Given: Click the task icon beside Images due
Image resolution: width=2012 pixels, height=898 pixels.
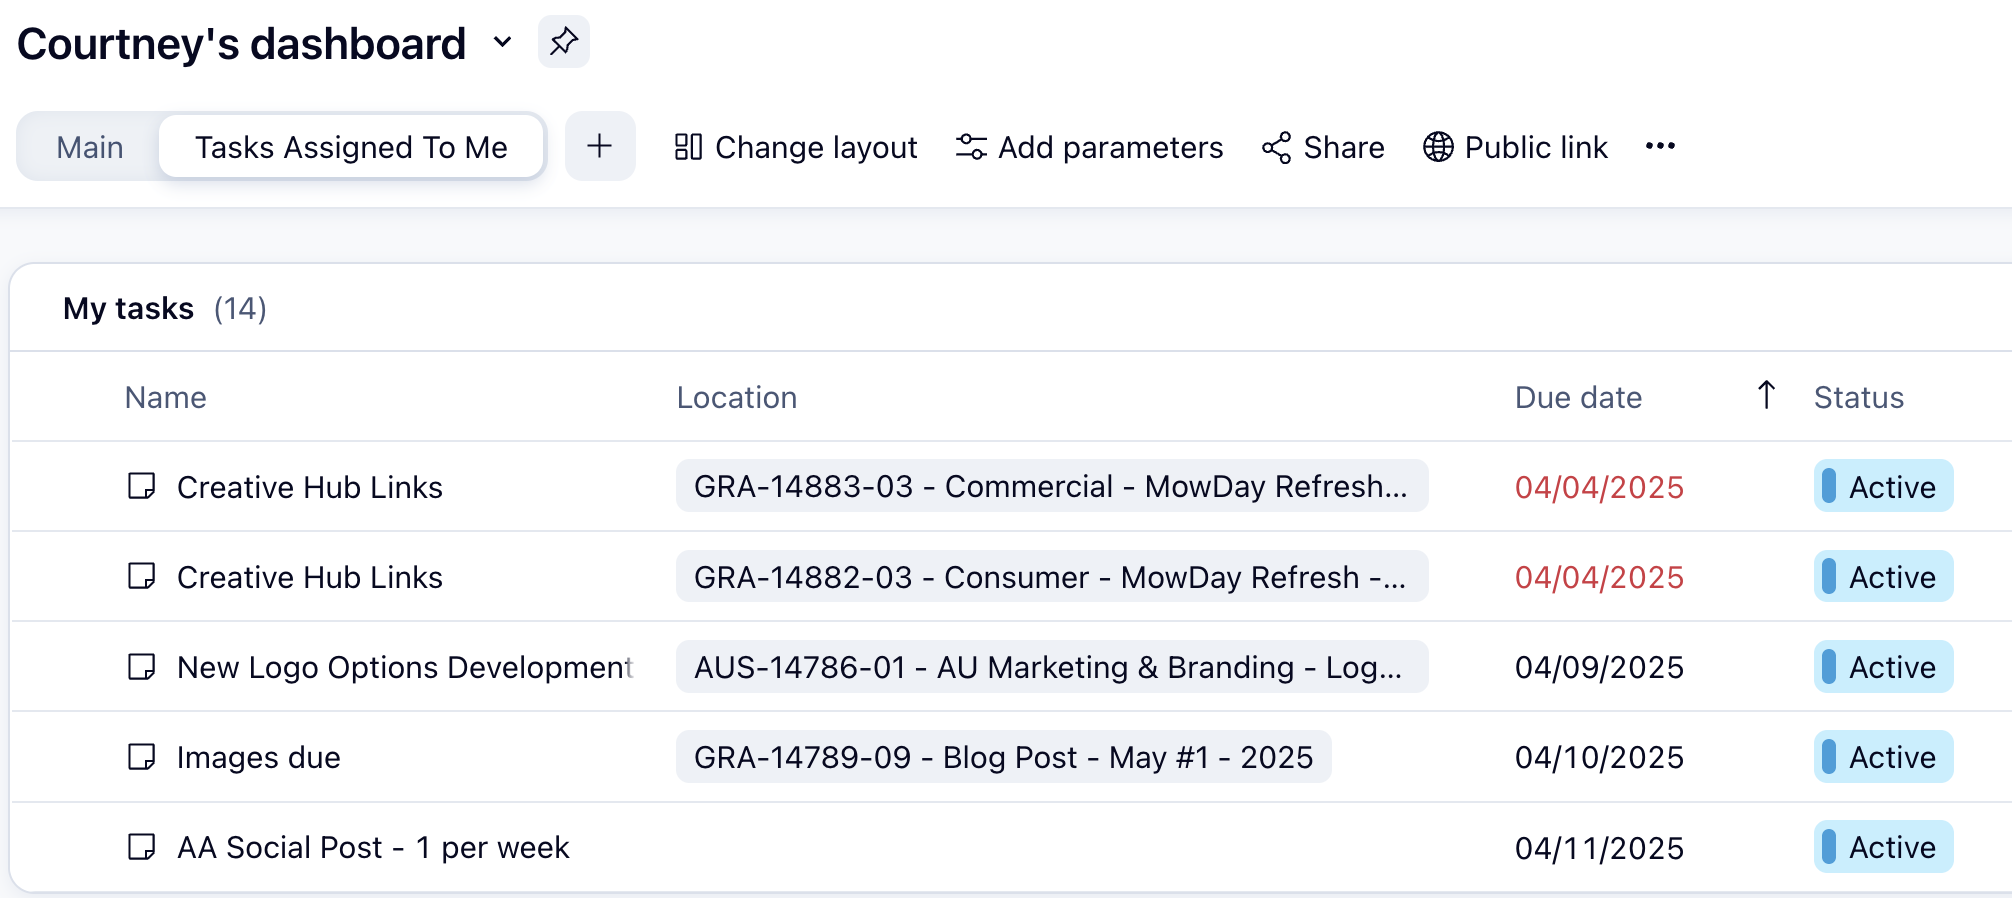Looking at the screenshot, I should 142,757.
